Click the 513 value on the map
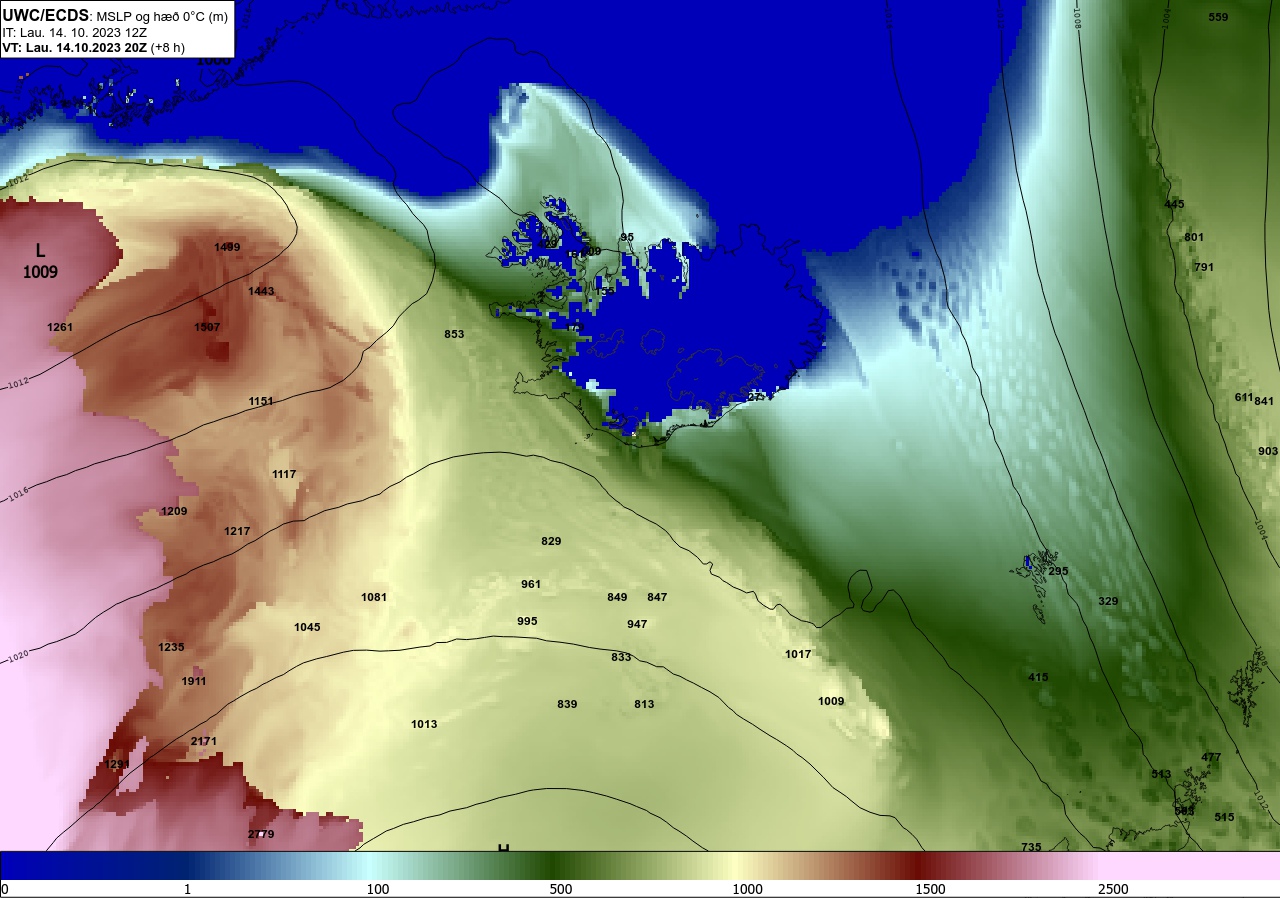1280x898 pixels. click(x=1161, y=774)
